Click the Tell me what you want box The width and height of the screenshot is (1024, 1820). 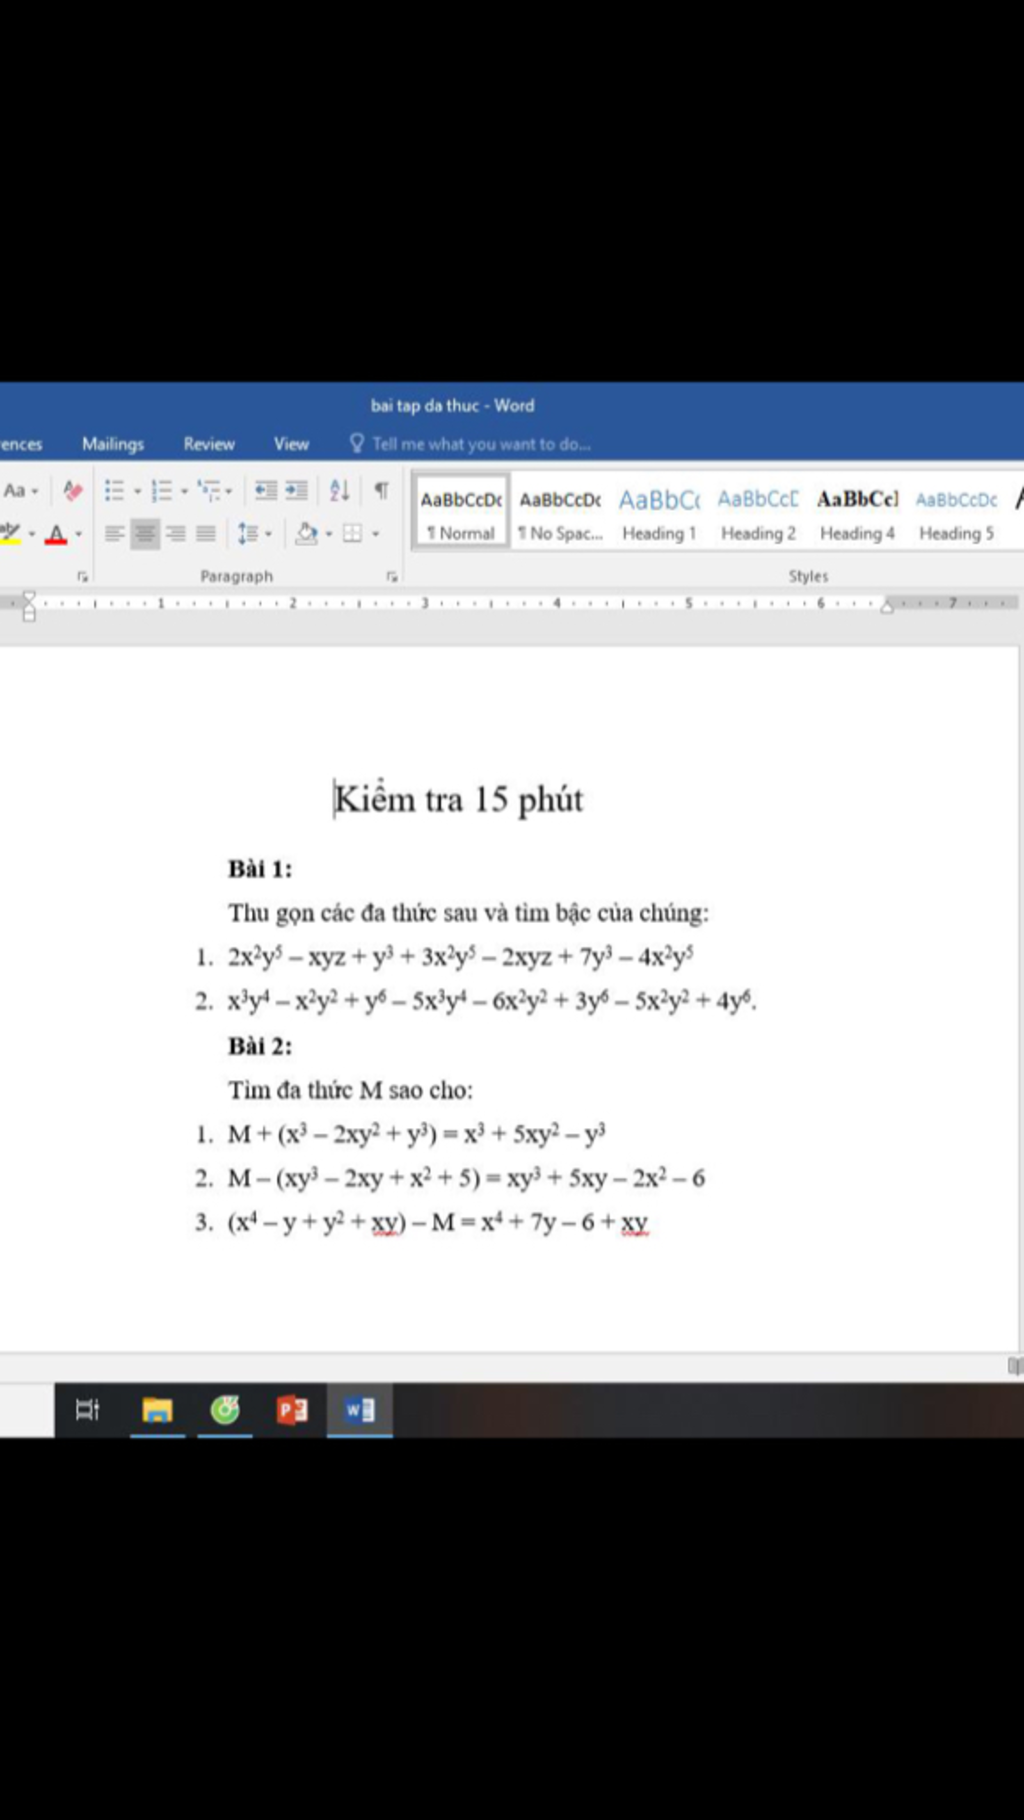pyautogui.click(x=481, y=444)
